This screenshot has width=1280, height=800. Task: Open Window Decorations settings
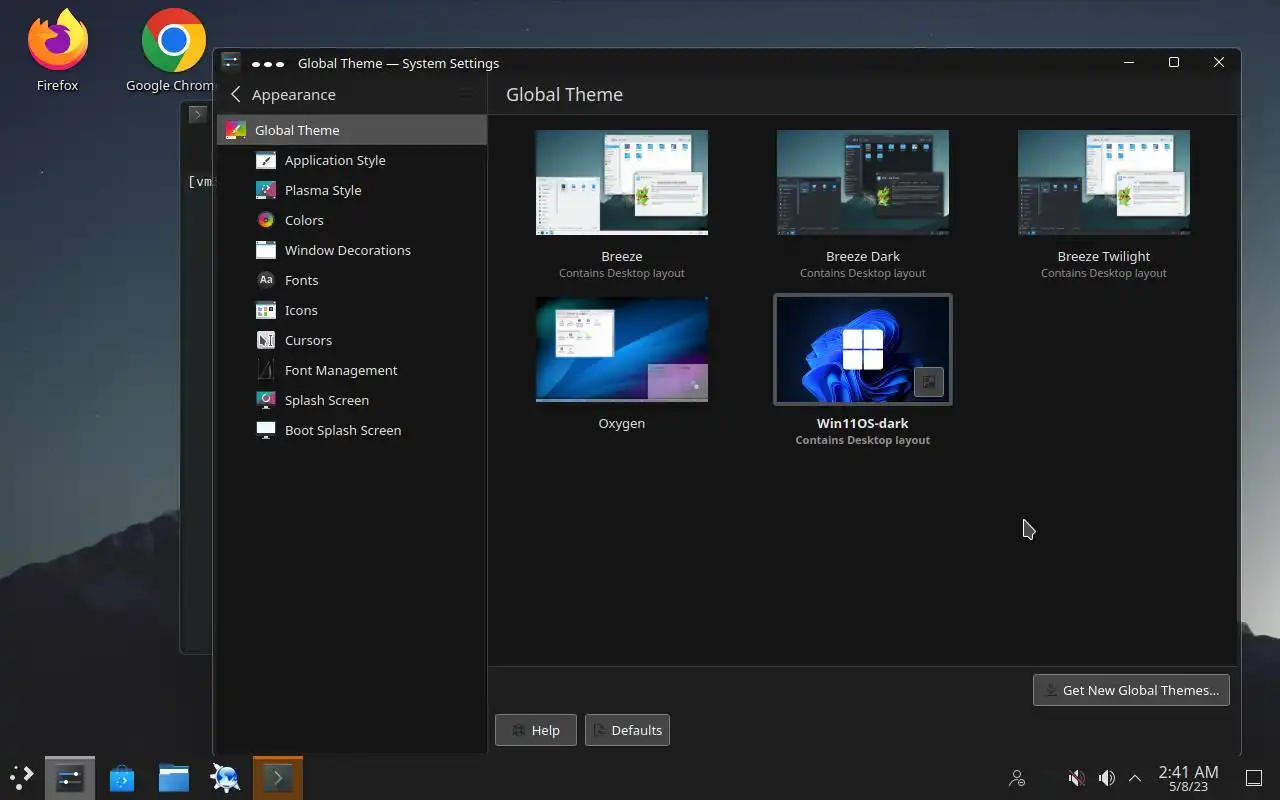(x=352, y=250)
